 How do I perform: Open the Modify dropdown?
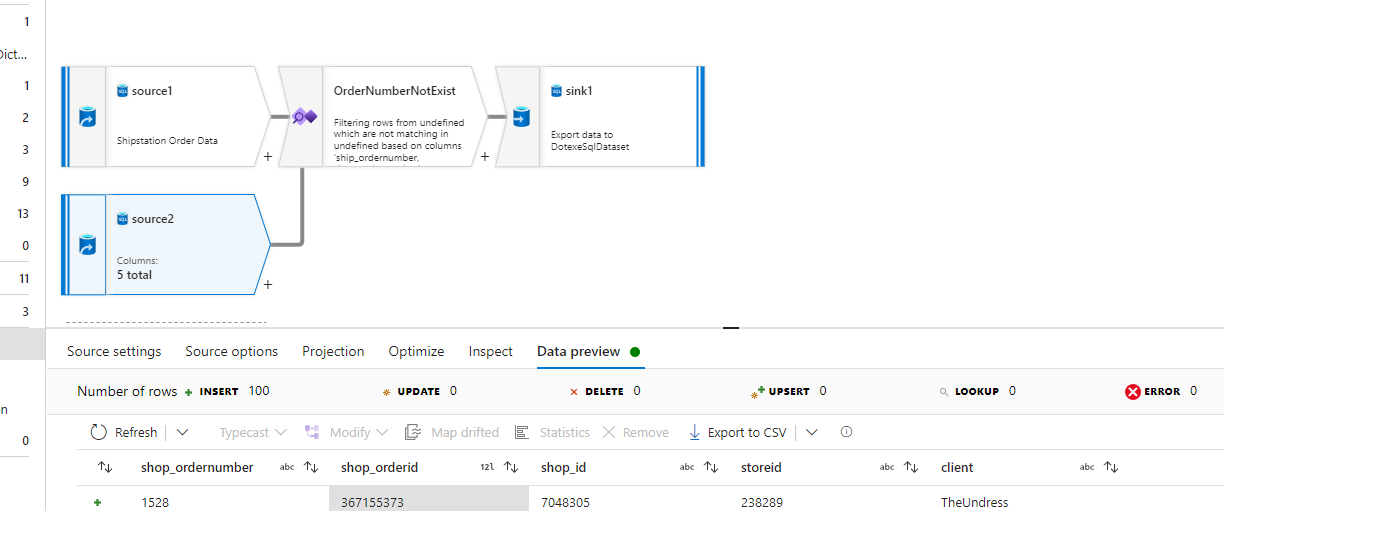point(347,432)
